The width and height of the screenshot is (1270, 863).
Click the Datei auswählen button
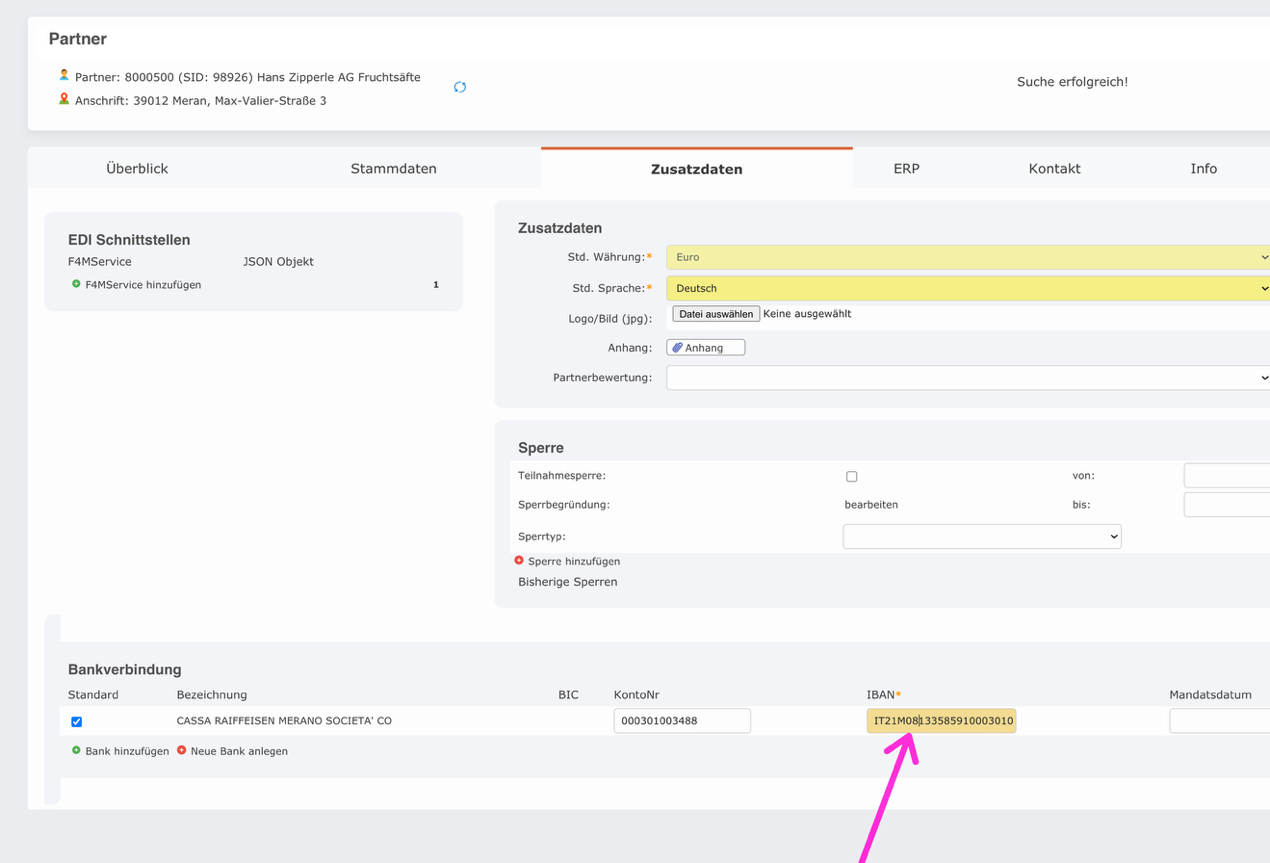[x=716, y=314]
